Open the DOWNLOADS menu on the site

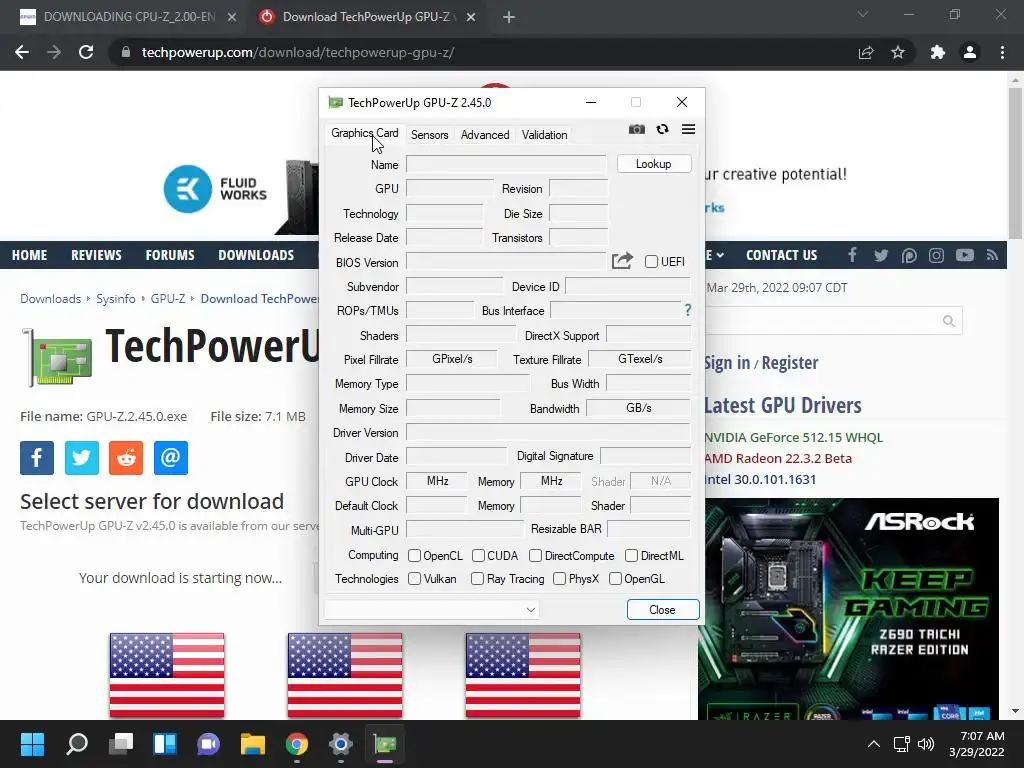(256, 255)
